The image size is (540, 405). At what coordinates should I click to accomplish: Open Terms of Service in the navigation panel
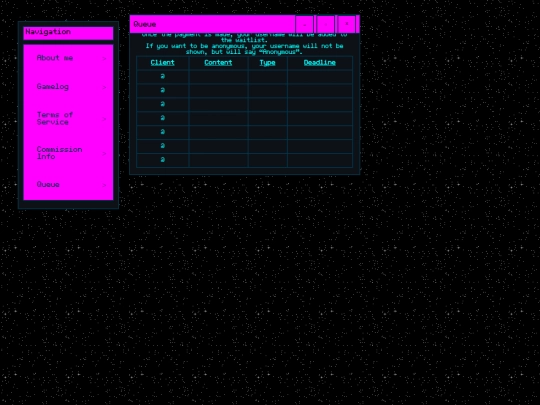[68, 118]
